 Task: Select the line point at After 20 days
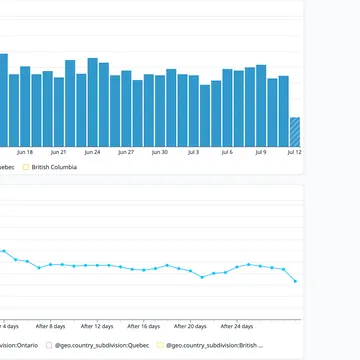pyautogui.click(x=190, y=271)
